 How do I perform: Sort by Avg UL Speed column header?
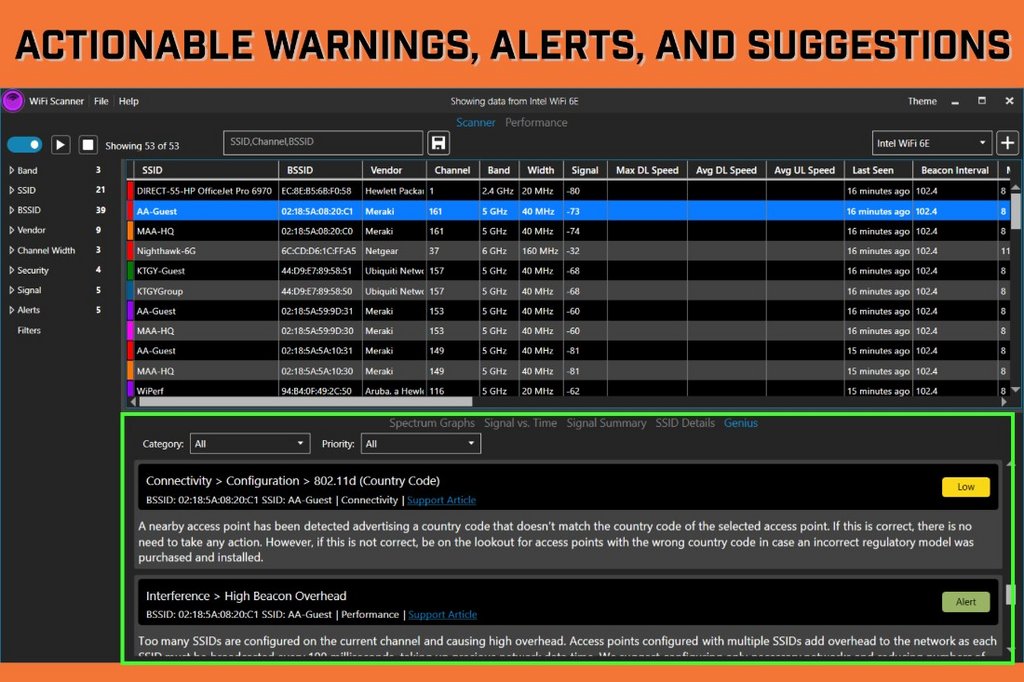point(805,170)
